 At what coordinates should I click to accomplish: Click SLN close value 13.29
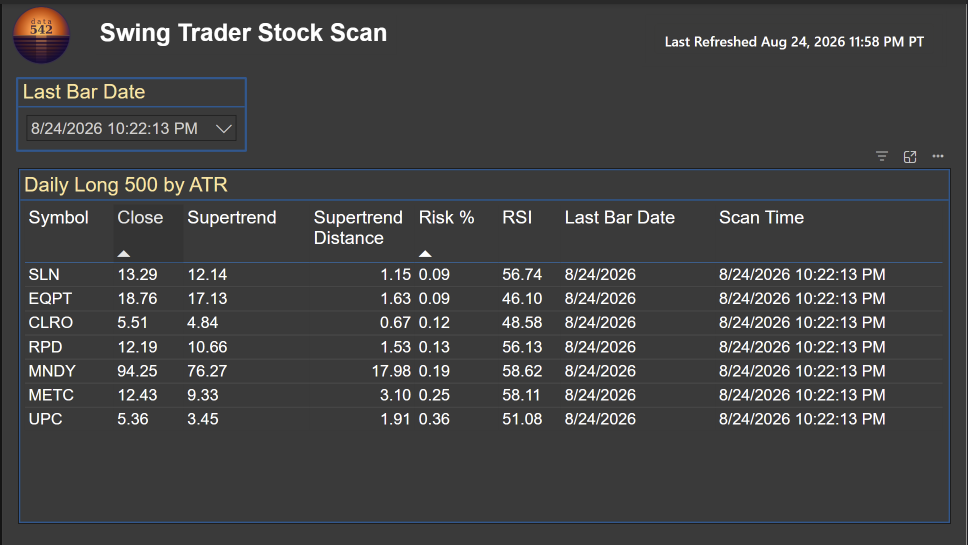(137, 275)
